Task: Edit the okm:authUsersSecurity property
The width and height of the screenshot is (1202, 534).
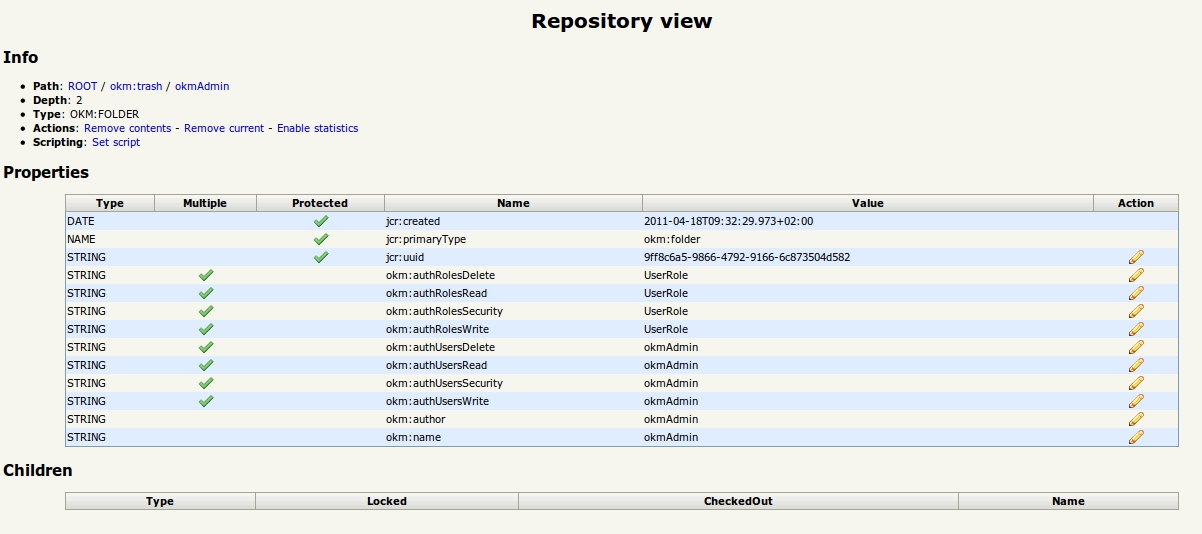Action: pyautogui.click(x=1135, y=383)
